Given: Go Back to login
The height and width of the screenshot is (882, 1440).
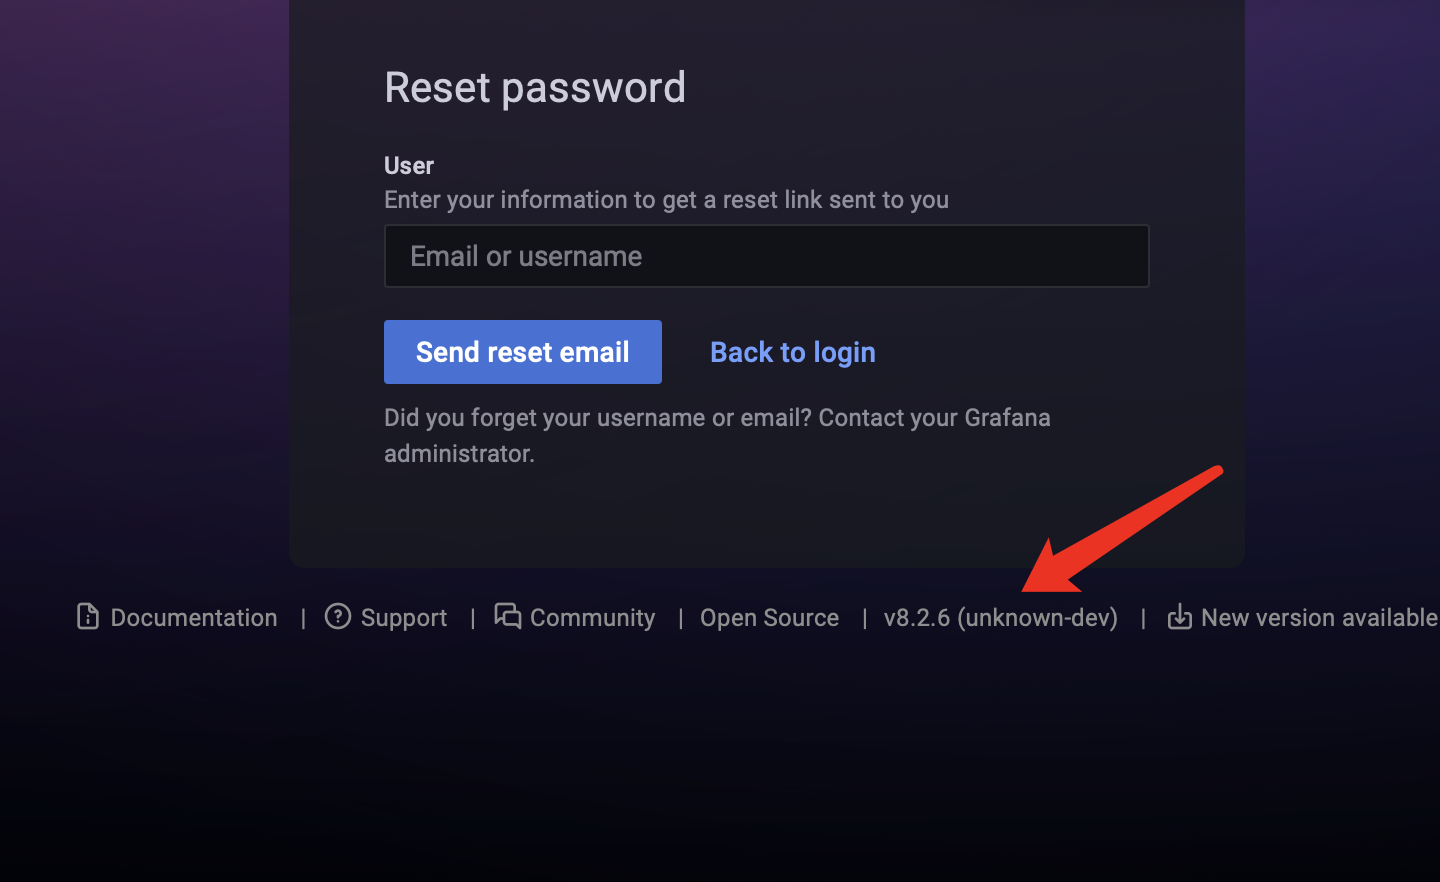Looking at the screenshot, I should [x=793, y=352].
